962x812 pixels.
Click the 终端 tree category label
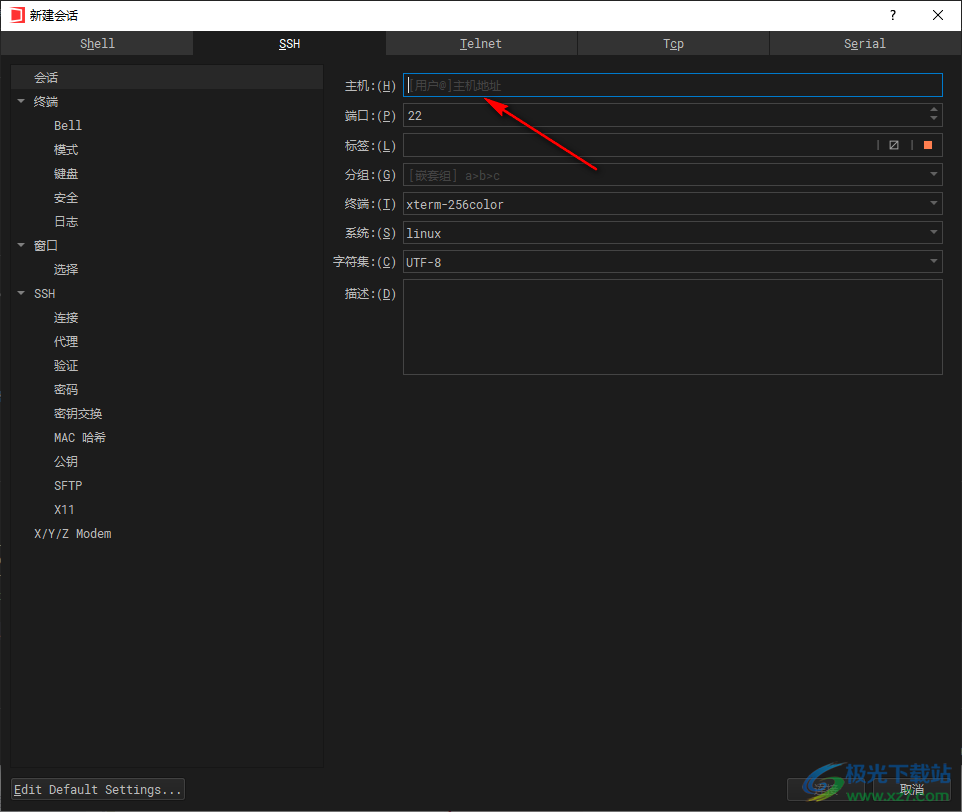click(x=46, y=102)
